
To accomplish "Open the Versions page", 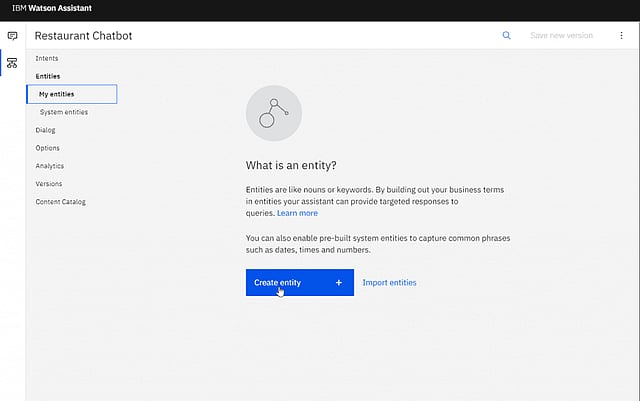I will tap(49, 184).
